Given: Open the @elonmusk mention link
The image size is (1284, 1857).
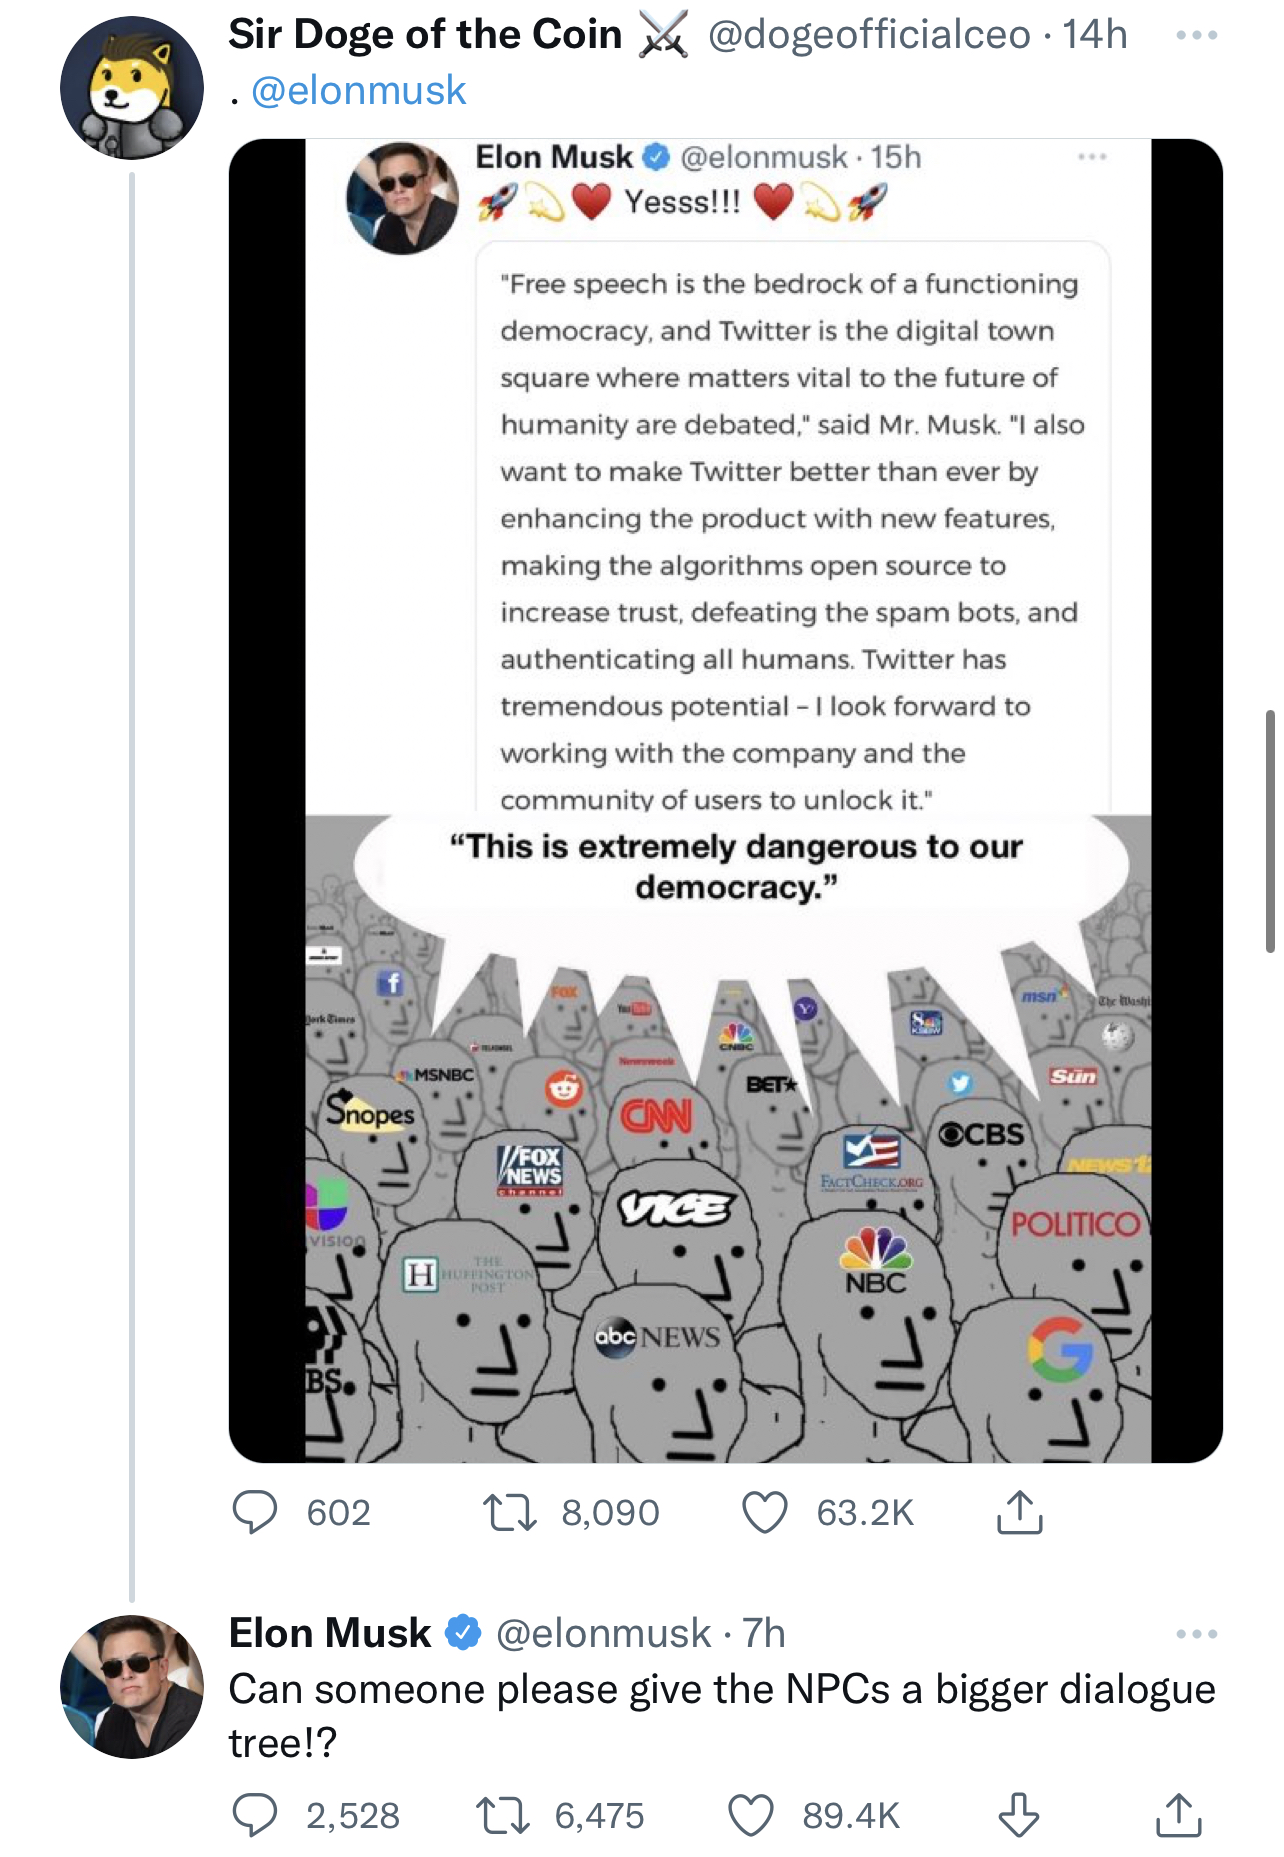Looking at the screenshot, I should click(x=358, y=91).
